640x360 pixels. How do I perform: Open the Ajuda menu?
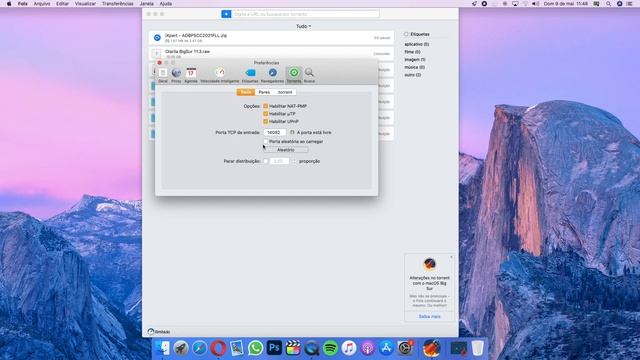pyautogui.click(x=165, y=4)
